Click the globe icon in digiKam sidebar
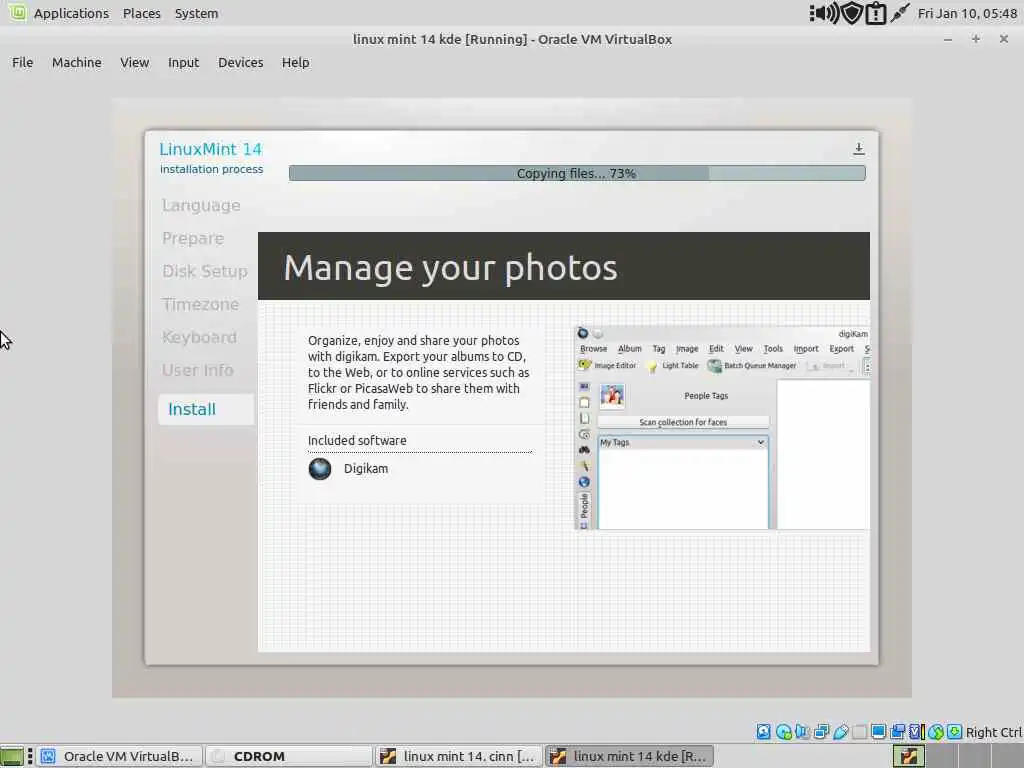The height and width of the screenshot is (768, 1024). [x=584, y=482]
